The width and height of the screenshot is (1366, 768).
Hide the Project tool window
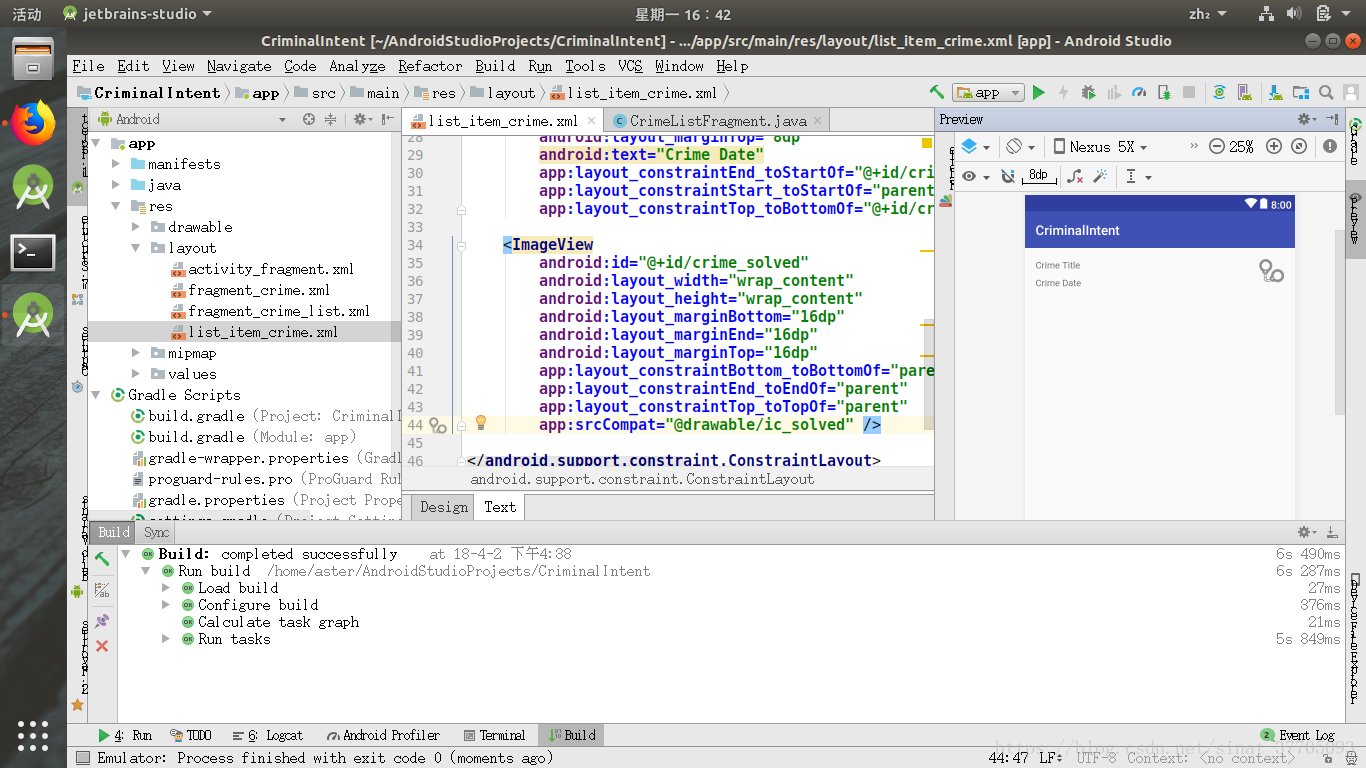tap(388, 119)
